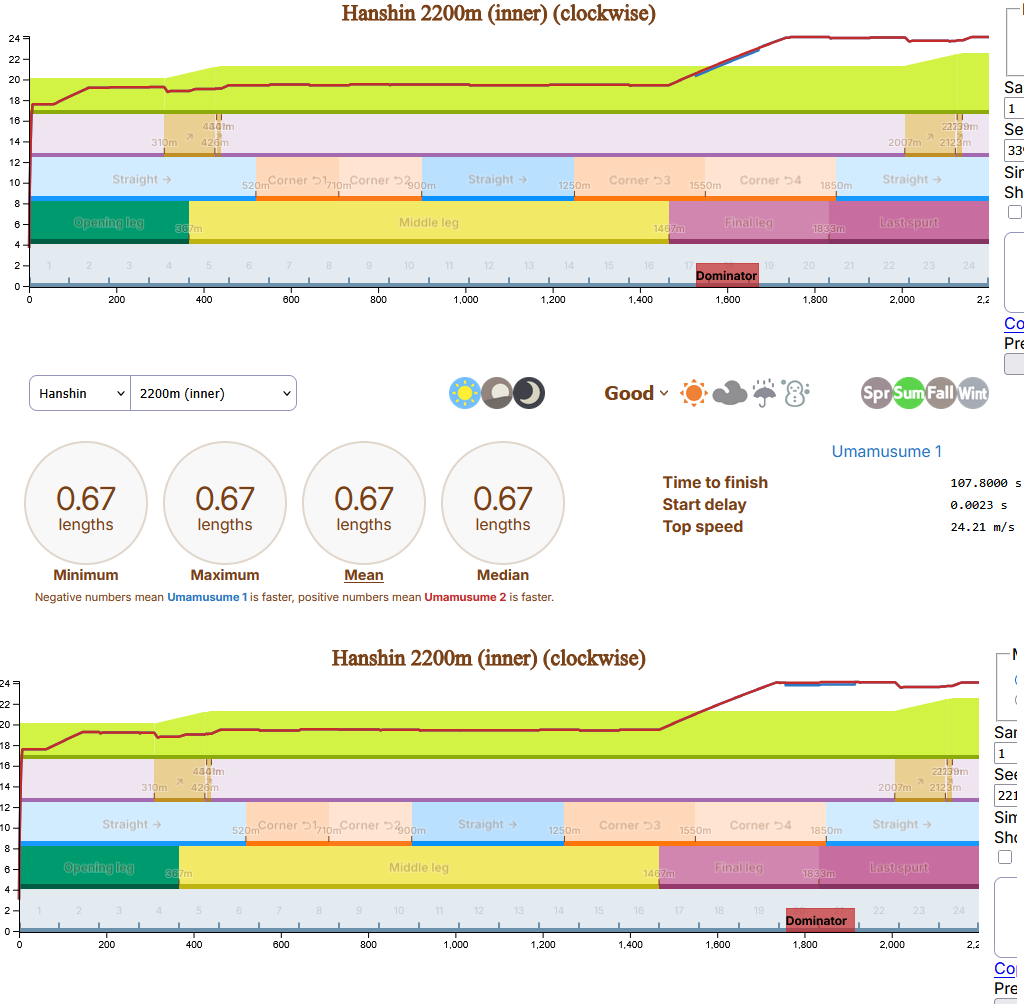Click Corner 3 section in the top chart
The image size is (1024, 1004).
tap(639, 180)
